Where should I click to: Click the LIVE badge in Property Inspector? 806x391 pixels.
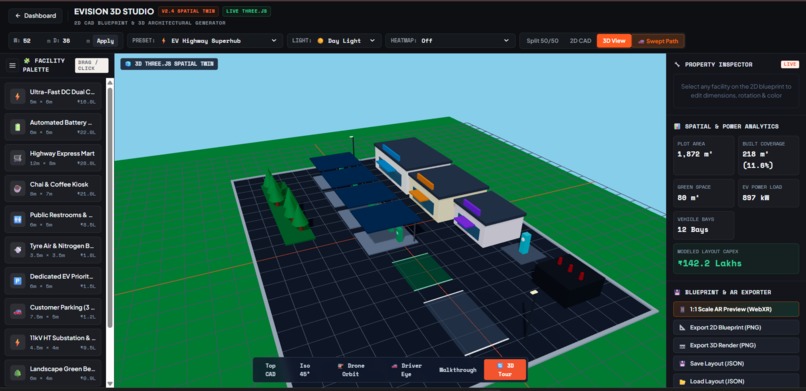pyautogui.click(x=790, y=65)
